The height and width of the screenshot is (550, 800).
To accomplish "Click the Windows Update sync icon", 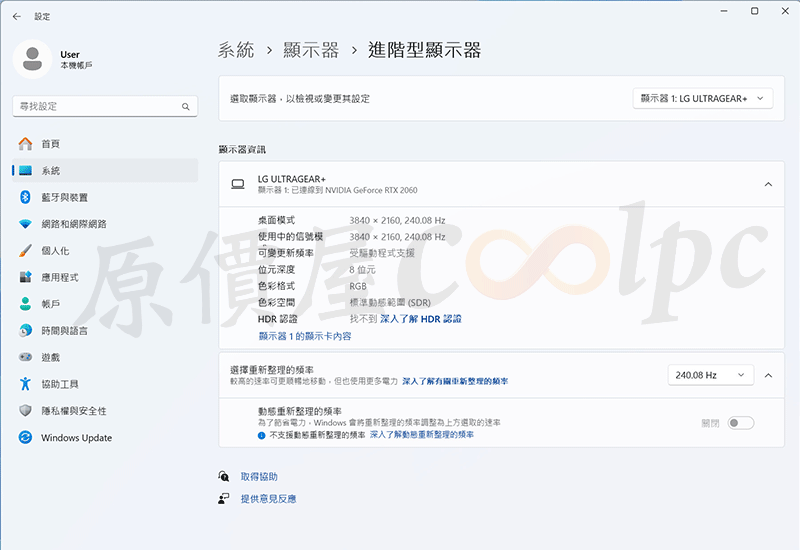I will tap(25, 437).
